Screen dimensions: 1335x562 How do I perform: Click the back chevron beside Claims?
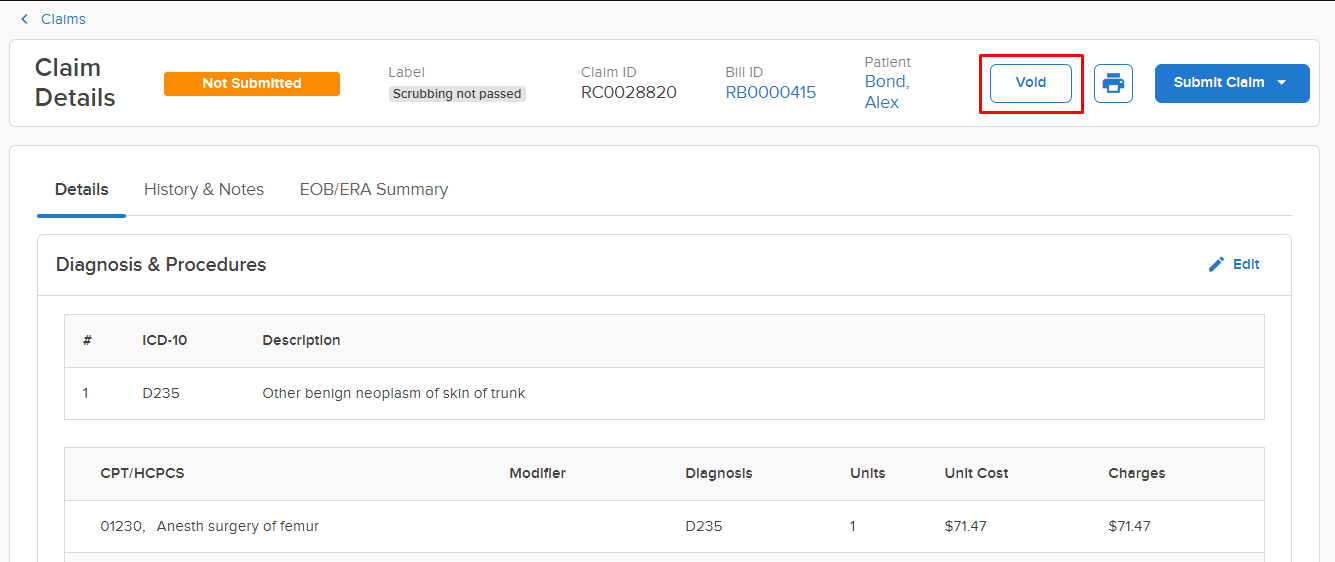25,19
